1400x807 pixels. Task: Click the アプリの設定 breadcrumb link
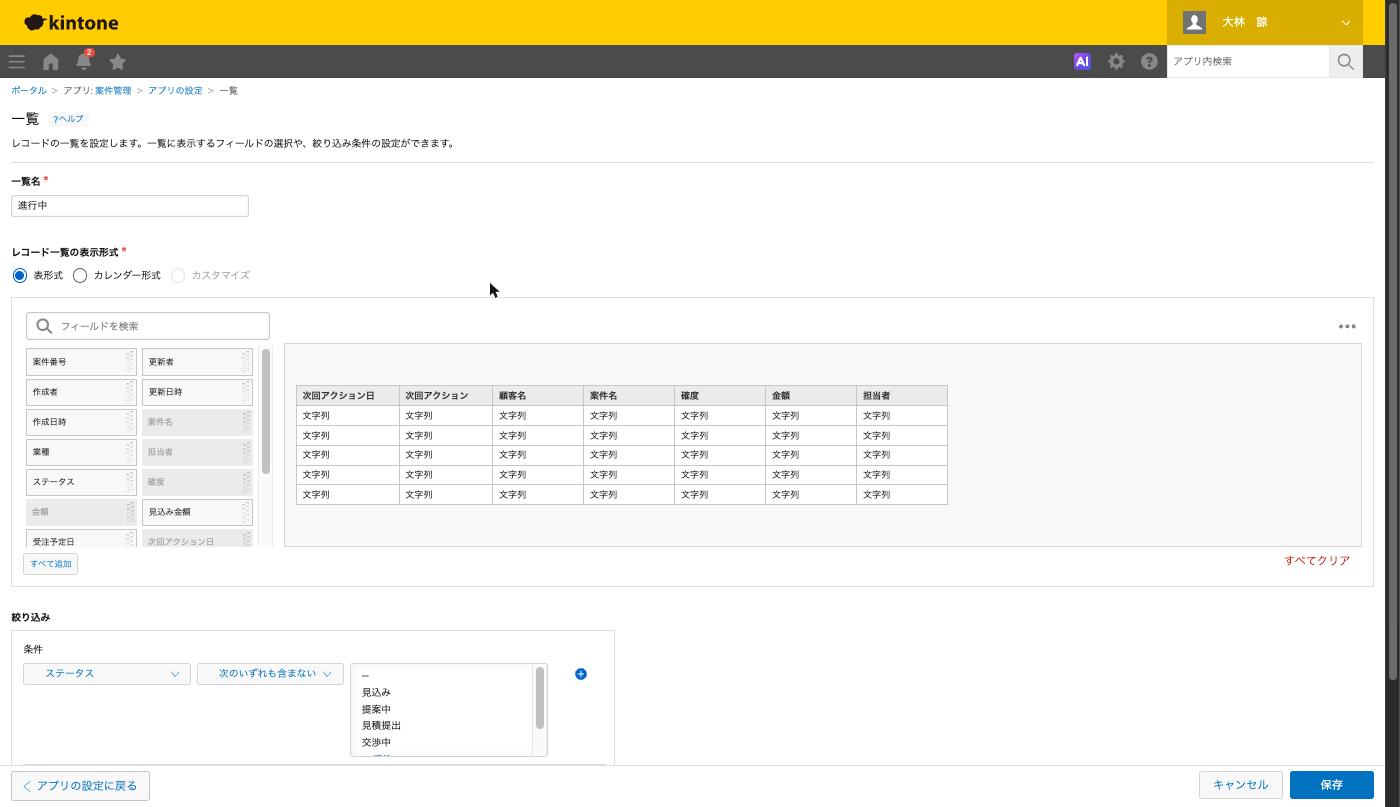coord(175,91)
